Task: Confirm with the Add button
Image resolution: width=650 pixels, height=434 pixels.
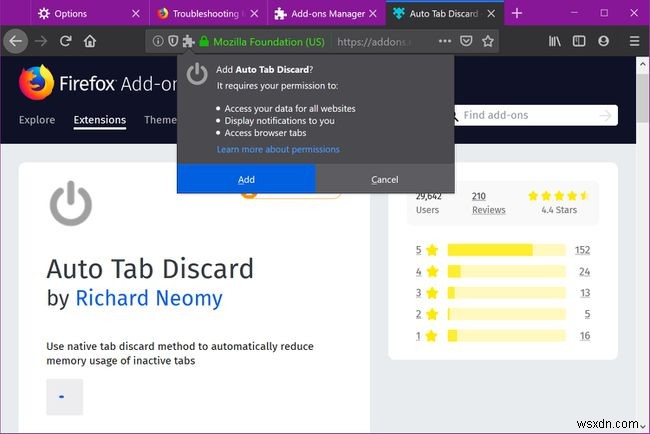Action: (x=246, y=179)
